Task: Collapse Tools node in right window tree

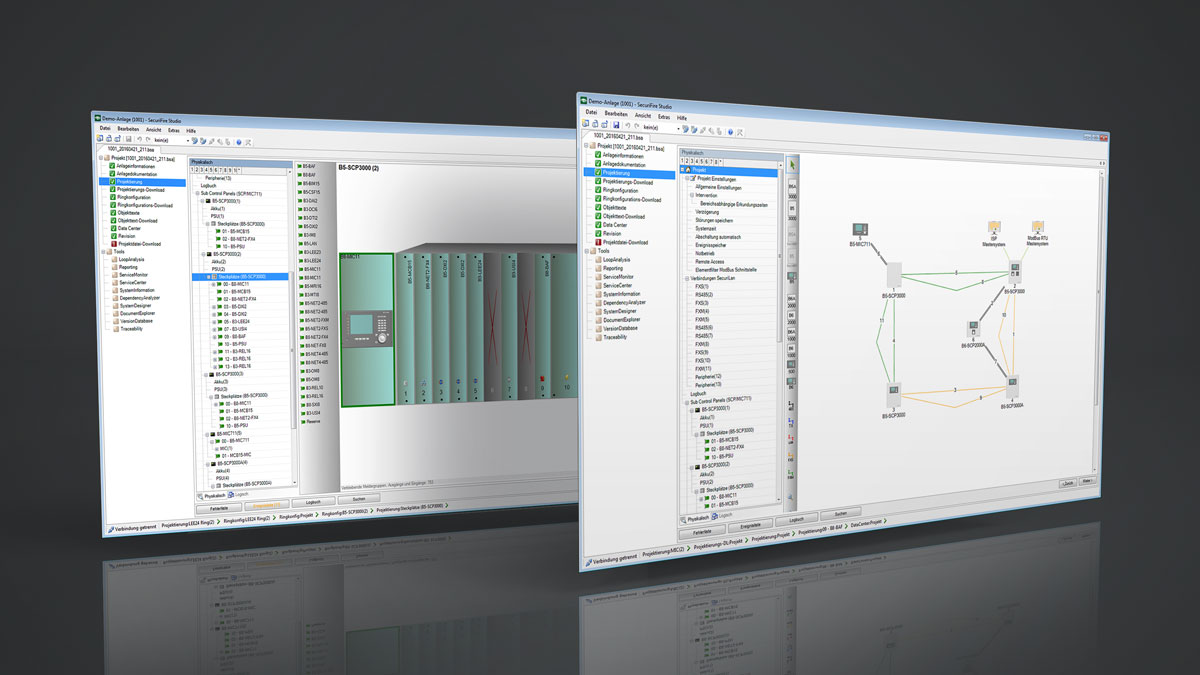Action: (586, 251)
